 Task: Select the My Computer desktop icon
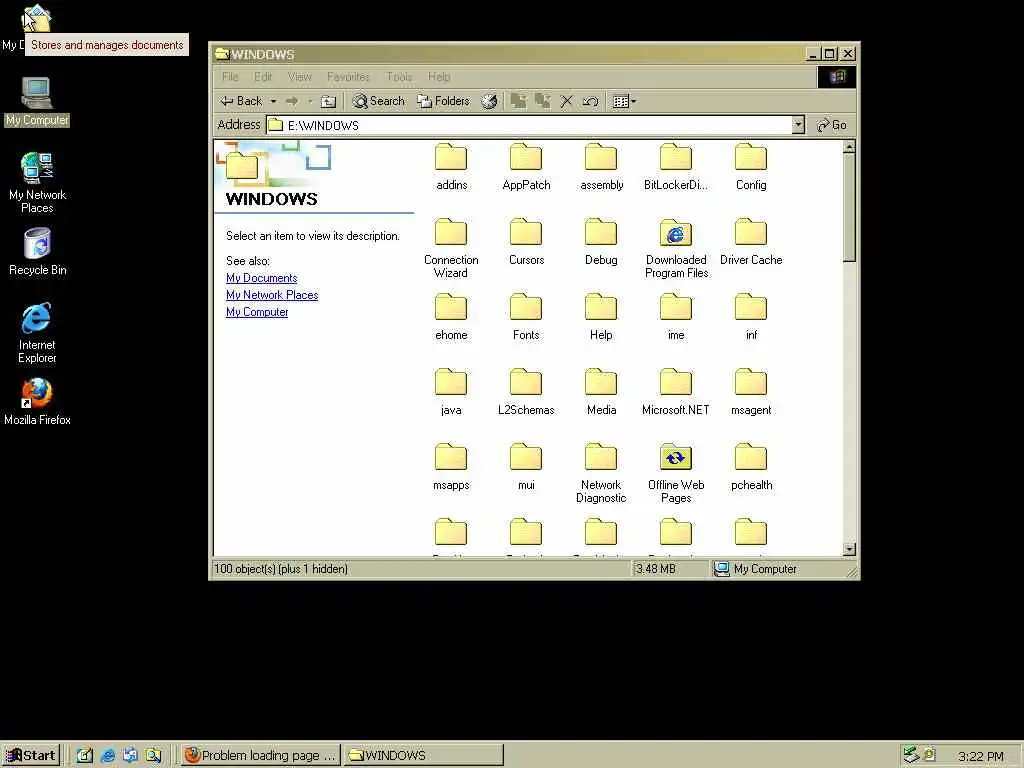coord(37,102)
